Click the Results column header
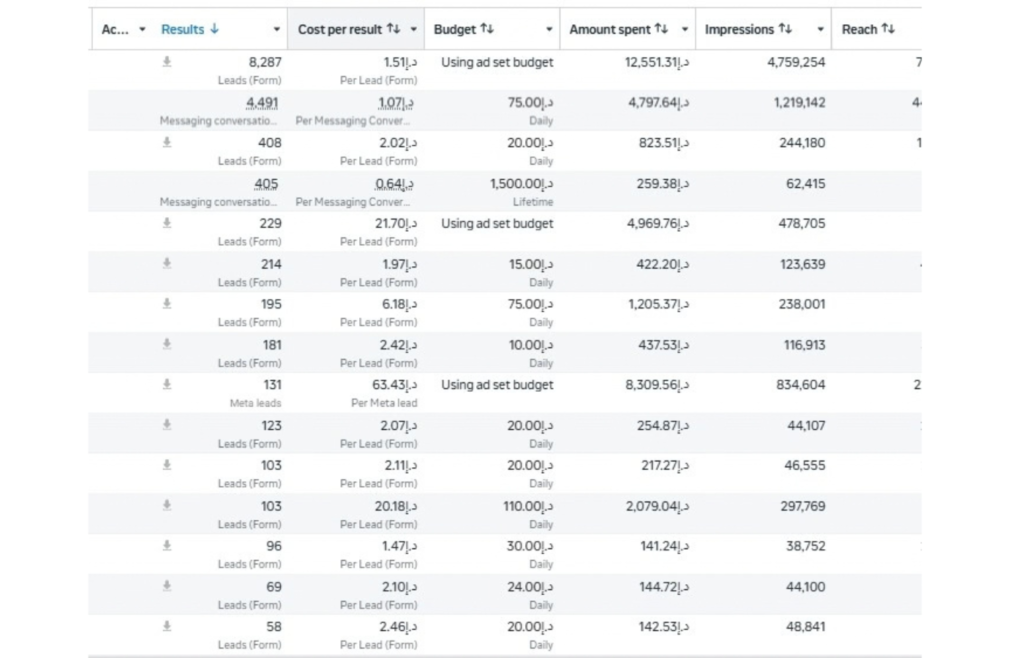Viewport: 1024px width, 658px height. point(183,29)
